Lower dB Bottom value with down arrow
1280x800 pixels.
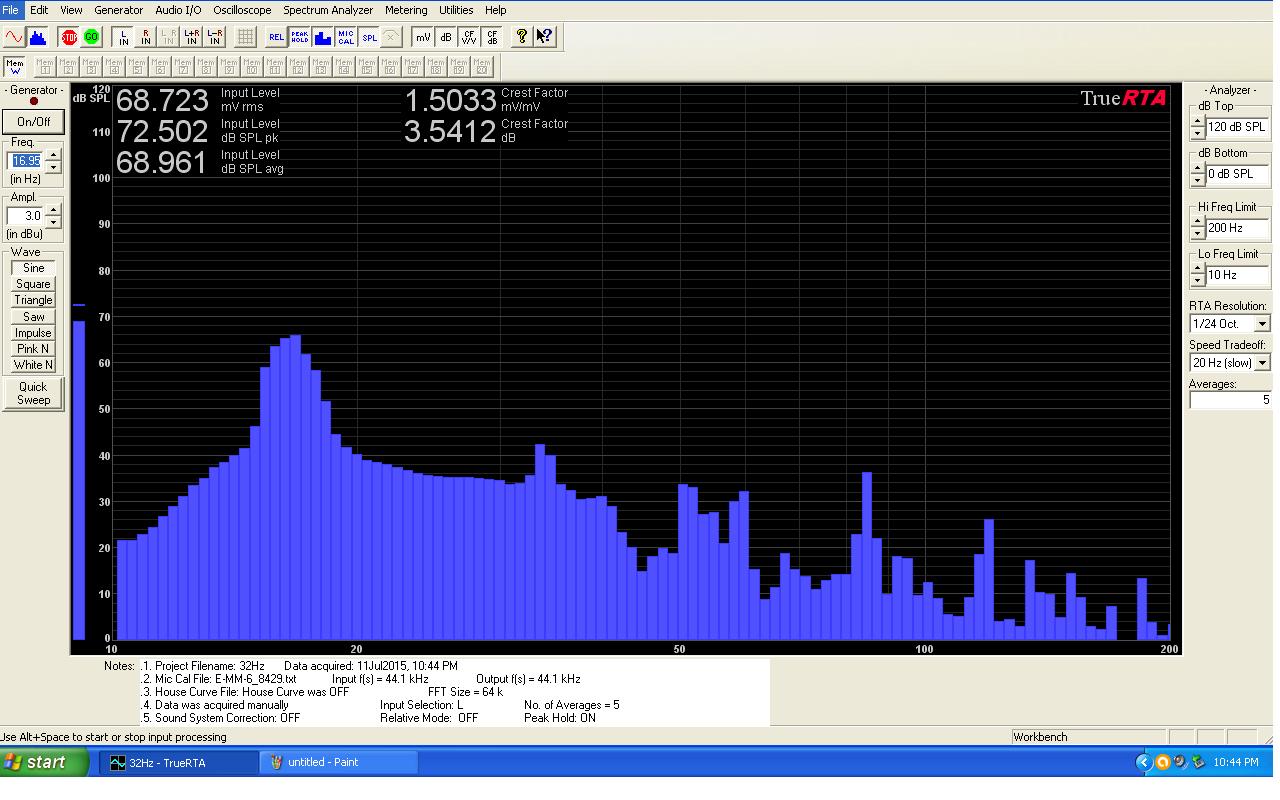[x=1197, y=180]
